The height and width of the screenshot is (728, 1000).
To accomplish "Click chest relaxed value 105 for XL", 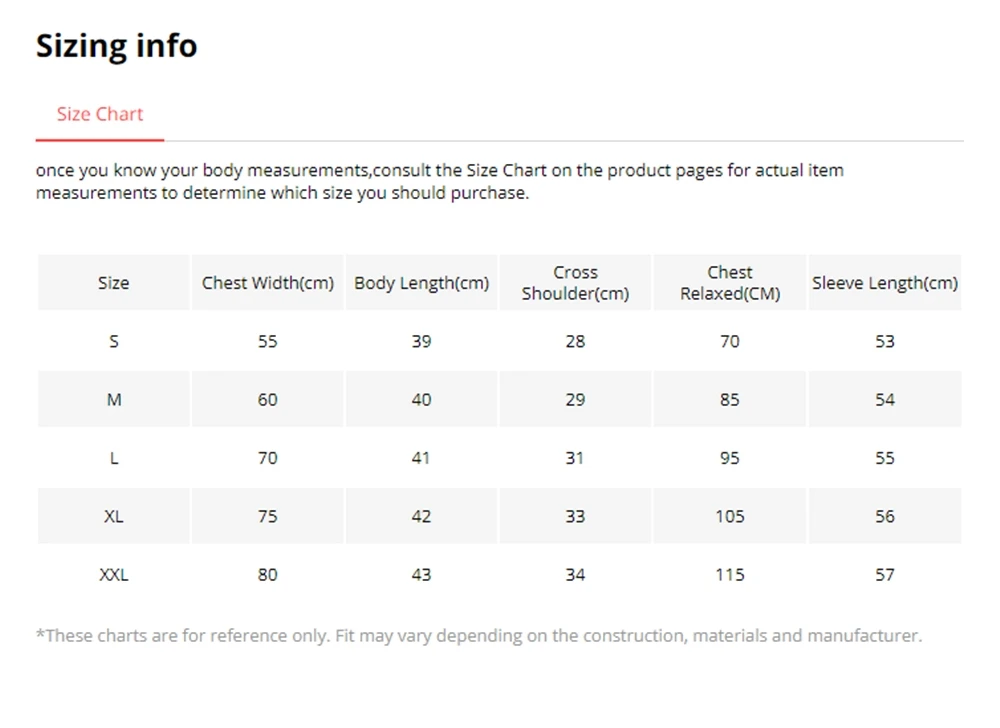I will pyautogui.click(x=730, y=516).
